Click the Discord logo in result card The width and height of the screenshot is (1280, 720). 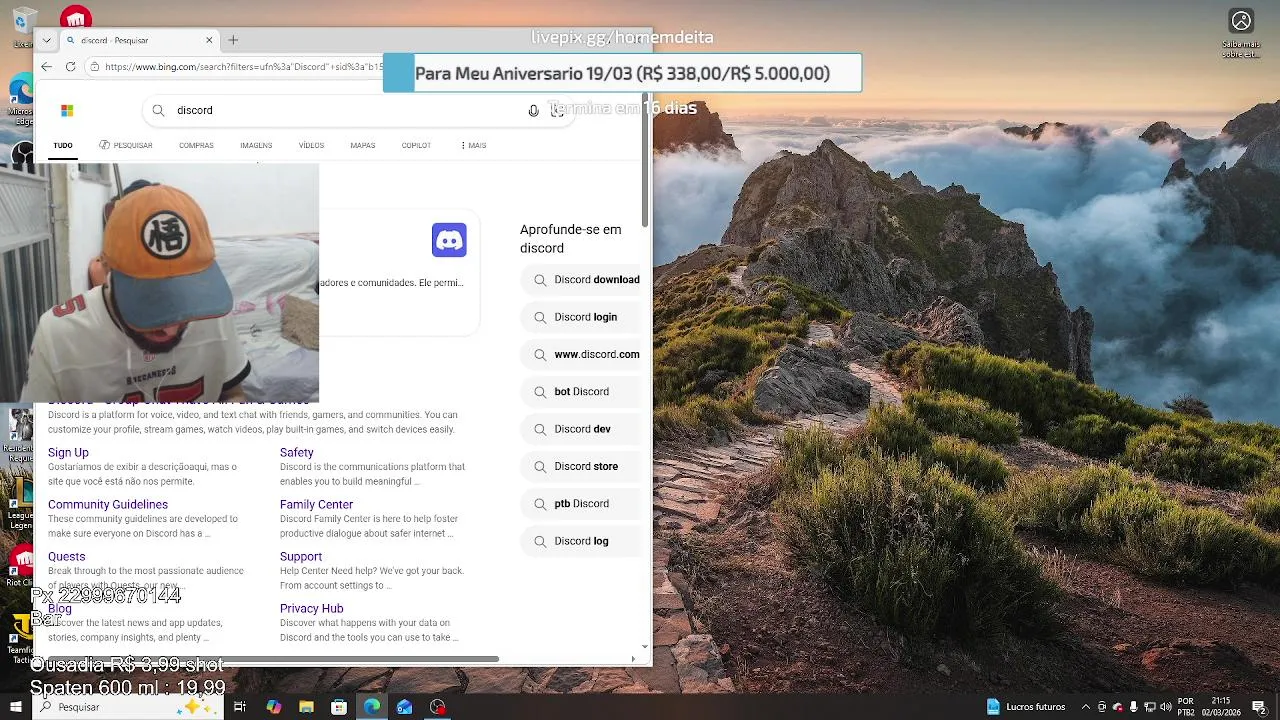(x=449, y=240)
